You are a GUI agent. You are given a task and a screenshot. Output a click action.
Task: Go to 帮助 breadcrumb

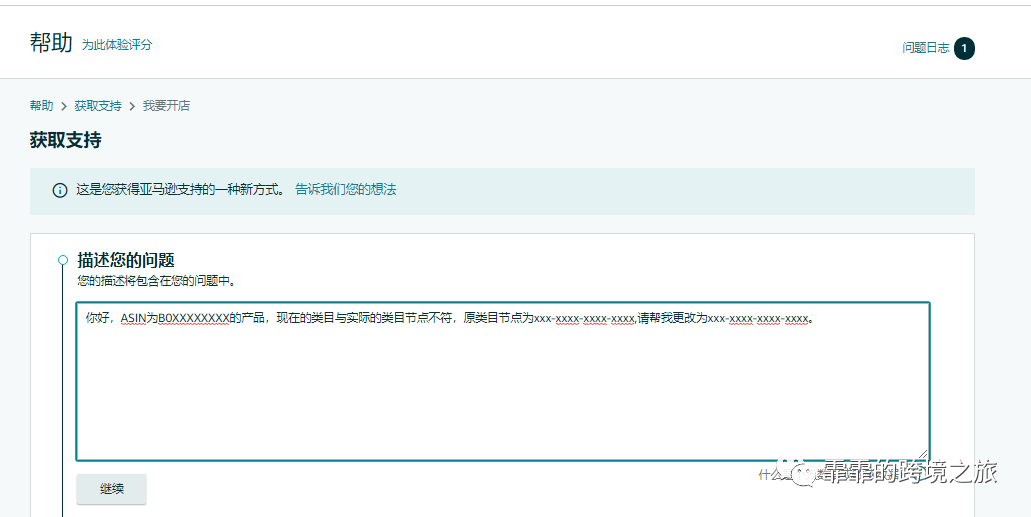41,106
